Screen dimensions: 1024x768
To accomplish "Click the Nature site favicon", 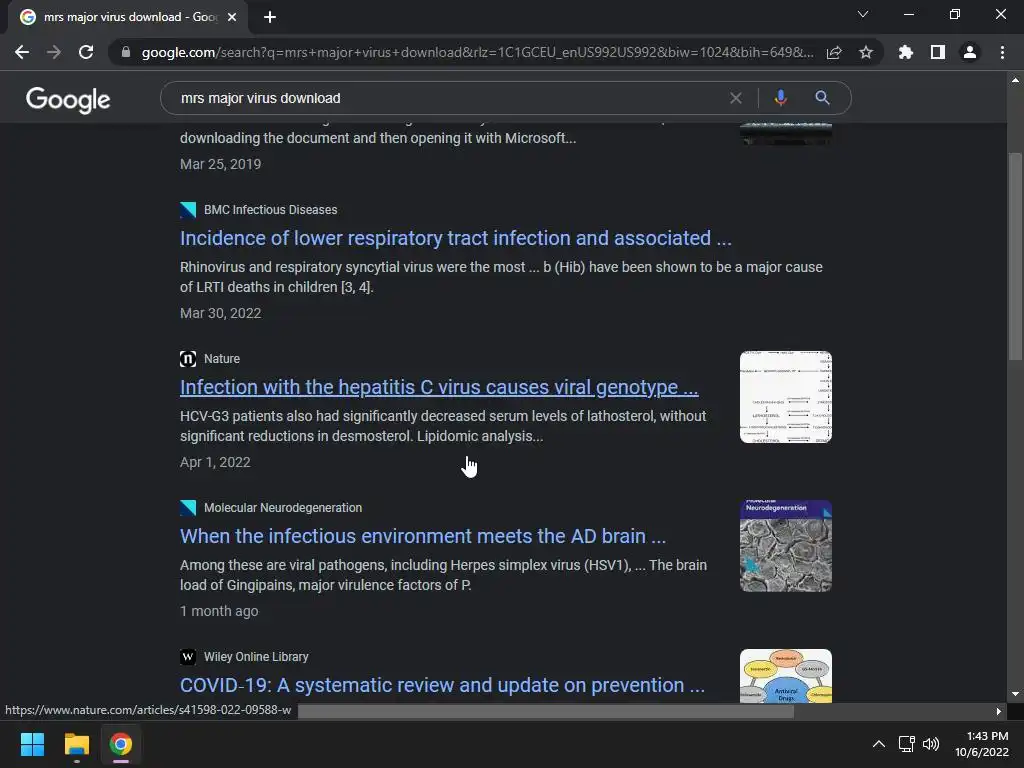I will [x=188, y=359].
